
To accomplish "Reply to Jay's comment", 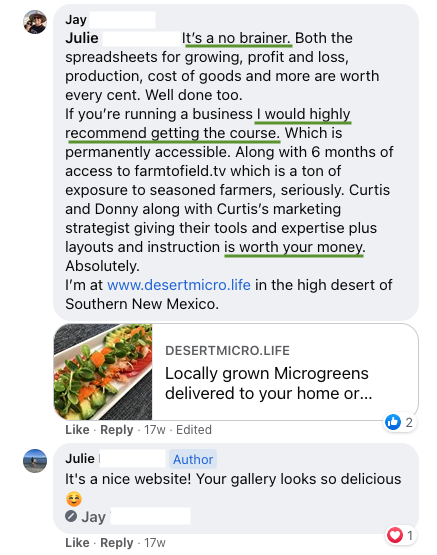I will 117,430.
